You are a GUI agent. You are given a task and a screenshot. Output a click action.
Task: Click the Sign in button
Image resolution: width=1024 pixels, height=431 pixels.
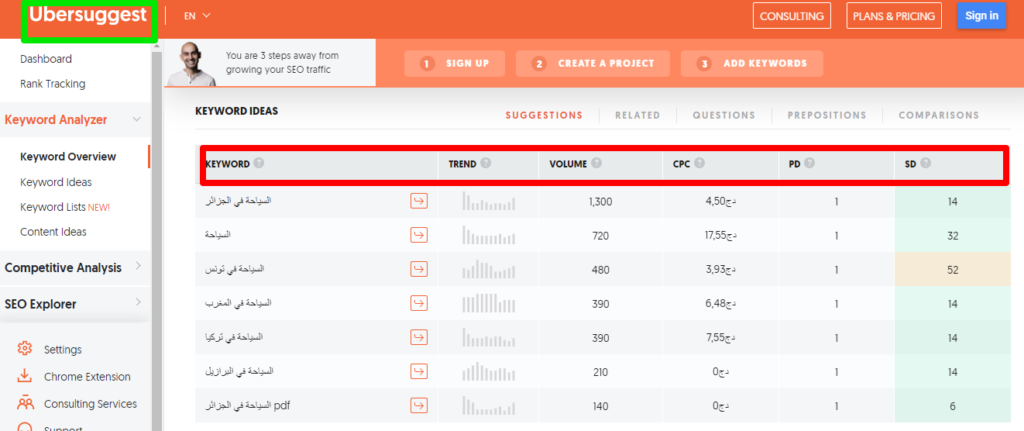980,16
